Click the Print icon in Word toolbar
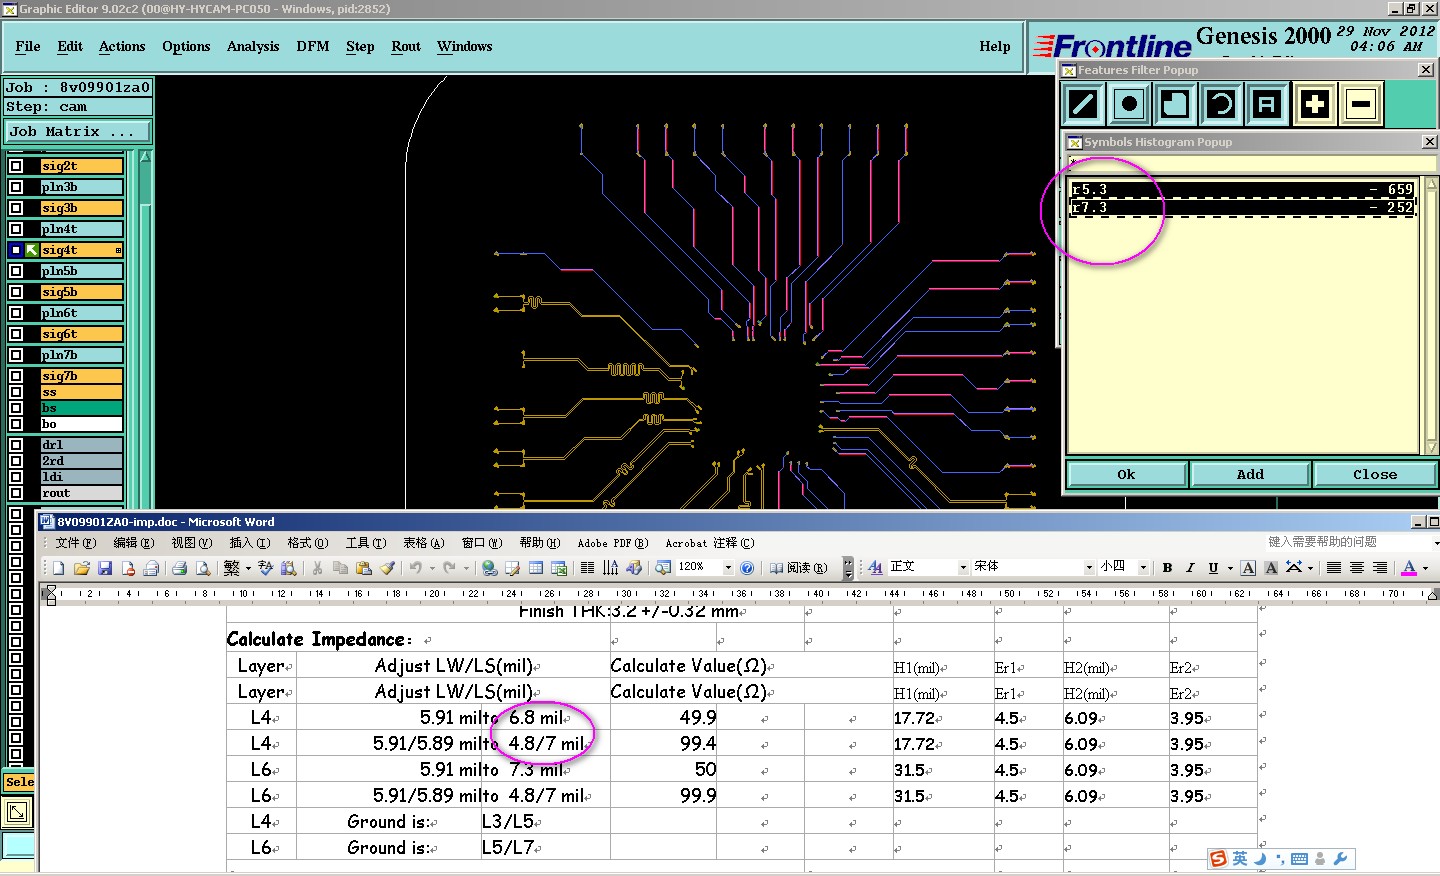Image resolution: width=1440 pixels, height=876 pixels. point(179,568)
